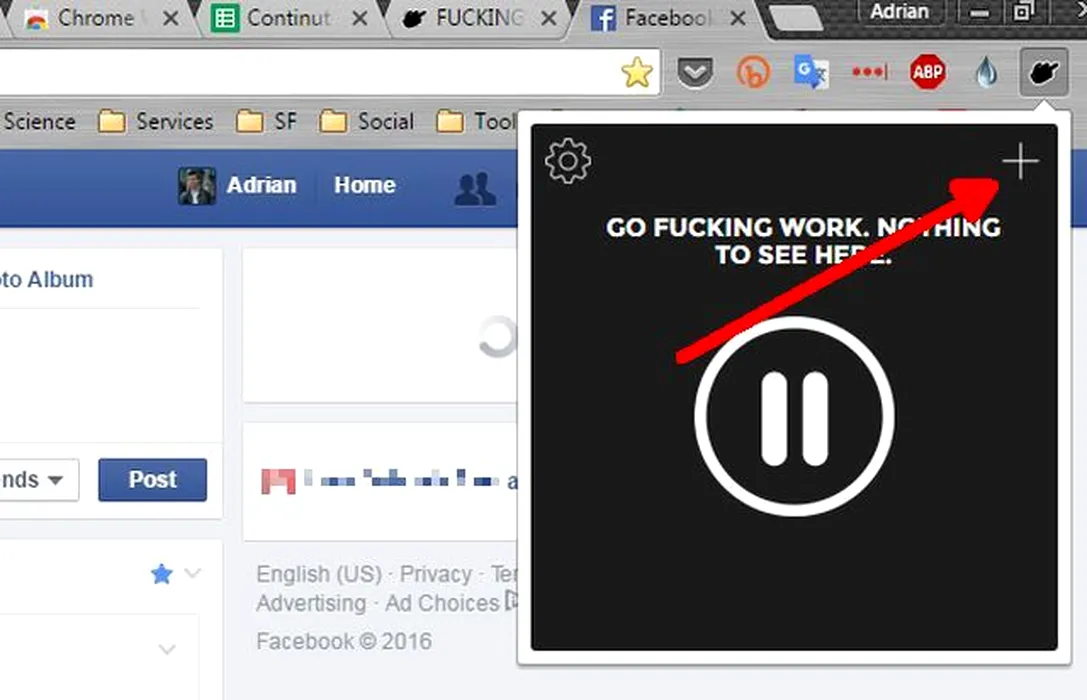The image size is (1087, 700).
Task: Switch to the Facebook browser tab
Action: tap(664, 18)
